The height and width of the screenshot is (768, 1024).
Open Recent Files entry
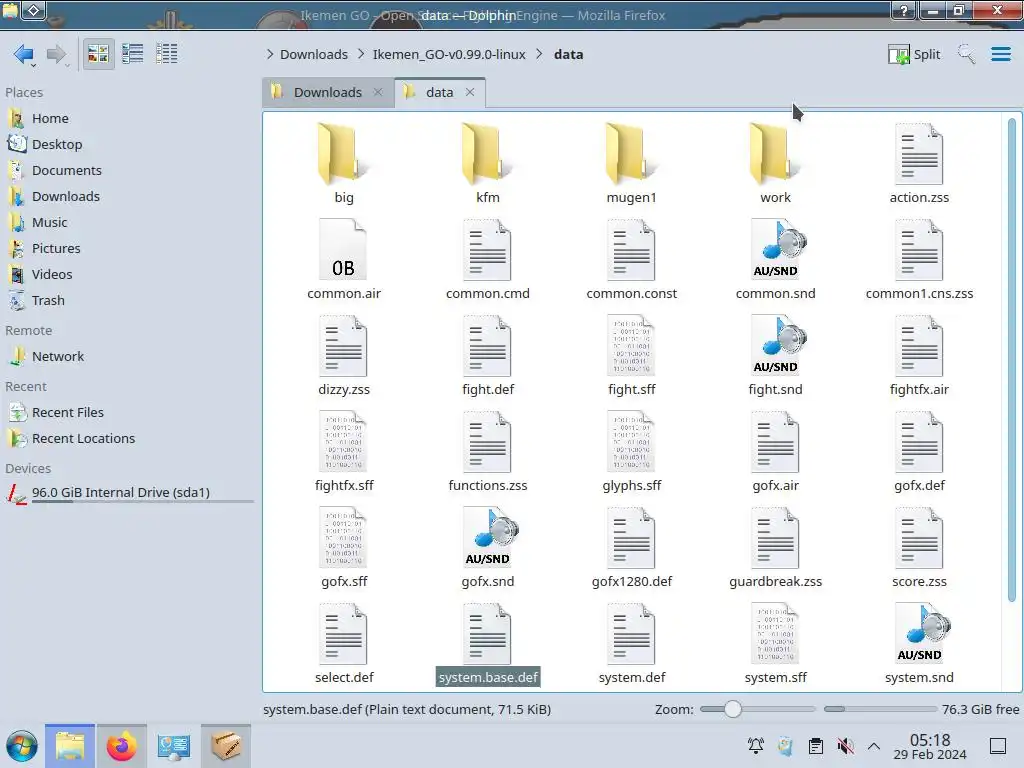67,413
